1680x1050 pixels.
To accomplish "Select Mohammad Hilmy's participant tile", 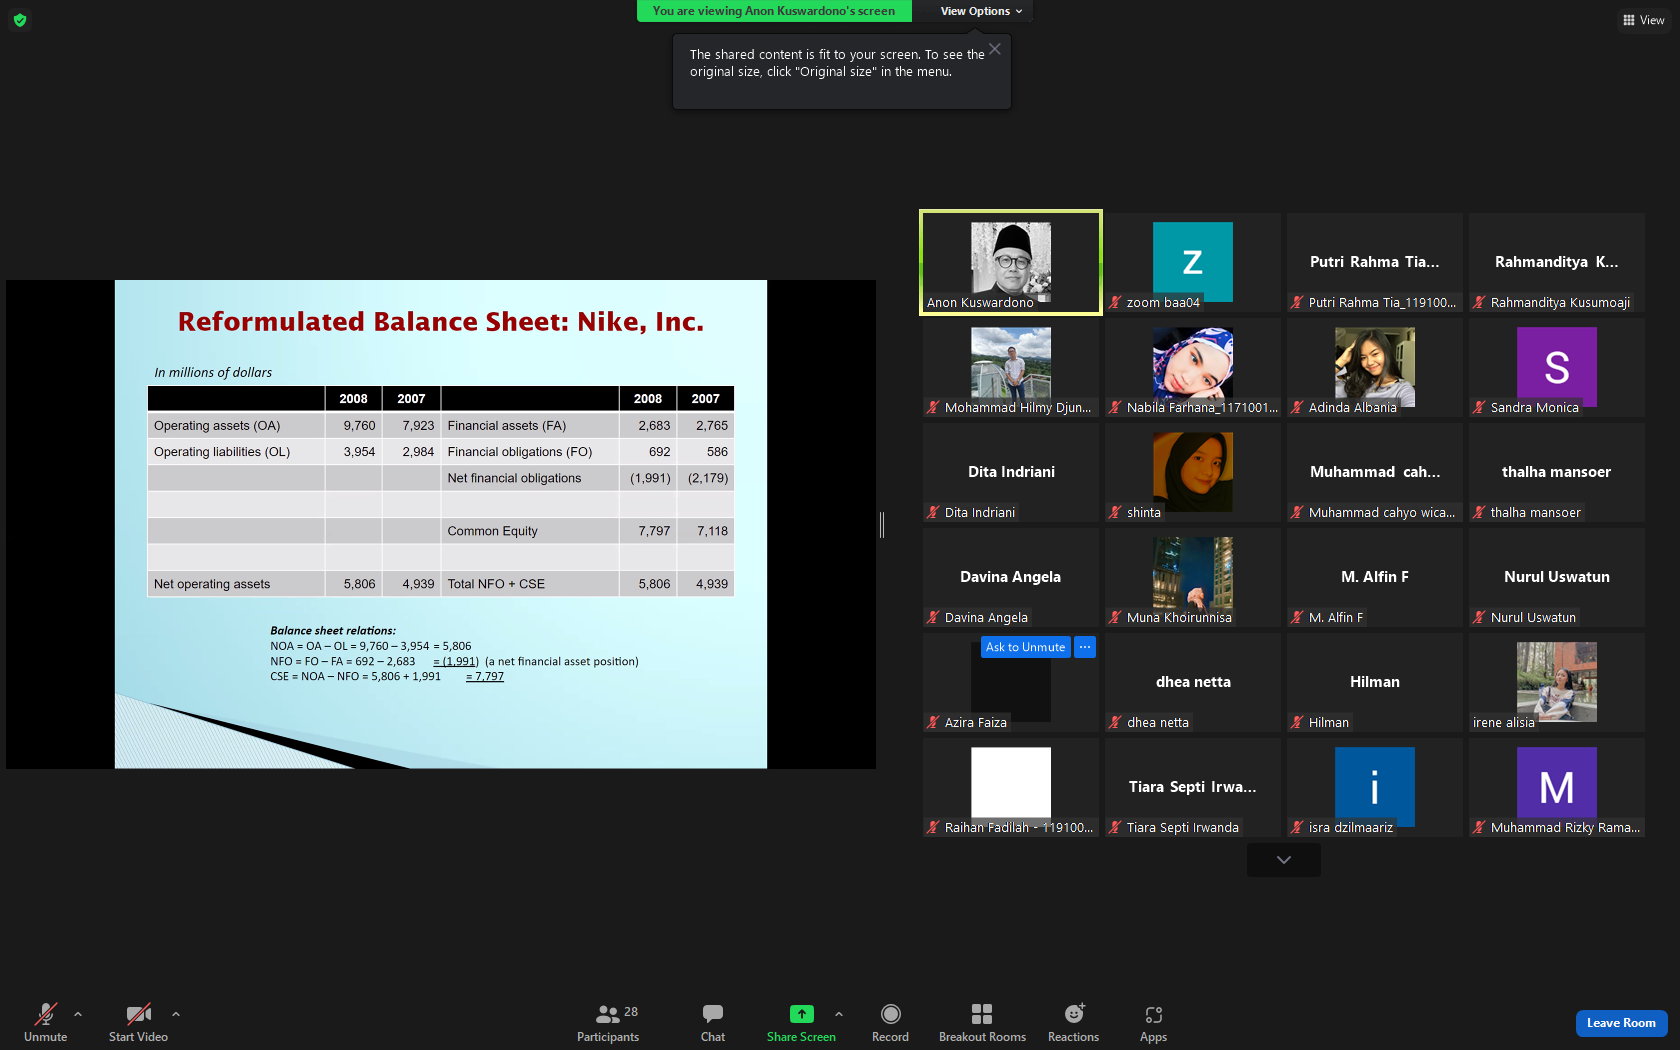I will pyautogui.click(x=1011, y=367).
